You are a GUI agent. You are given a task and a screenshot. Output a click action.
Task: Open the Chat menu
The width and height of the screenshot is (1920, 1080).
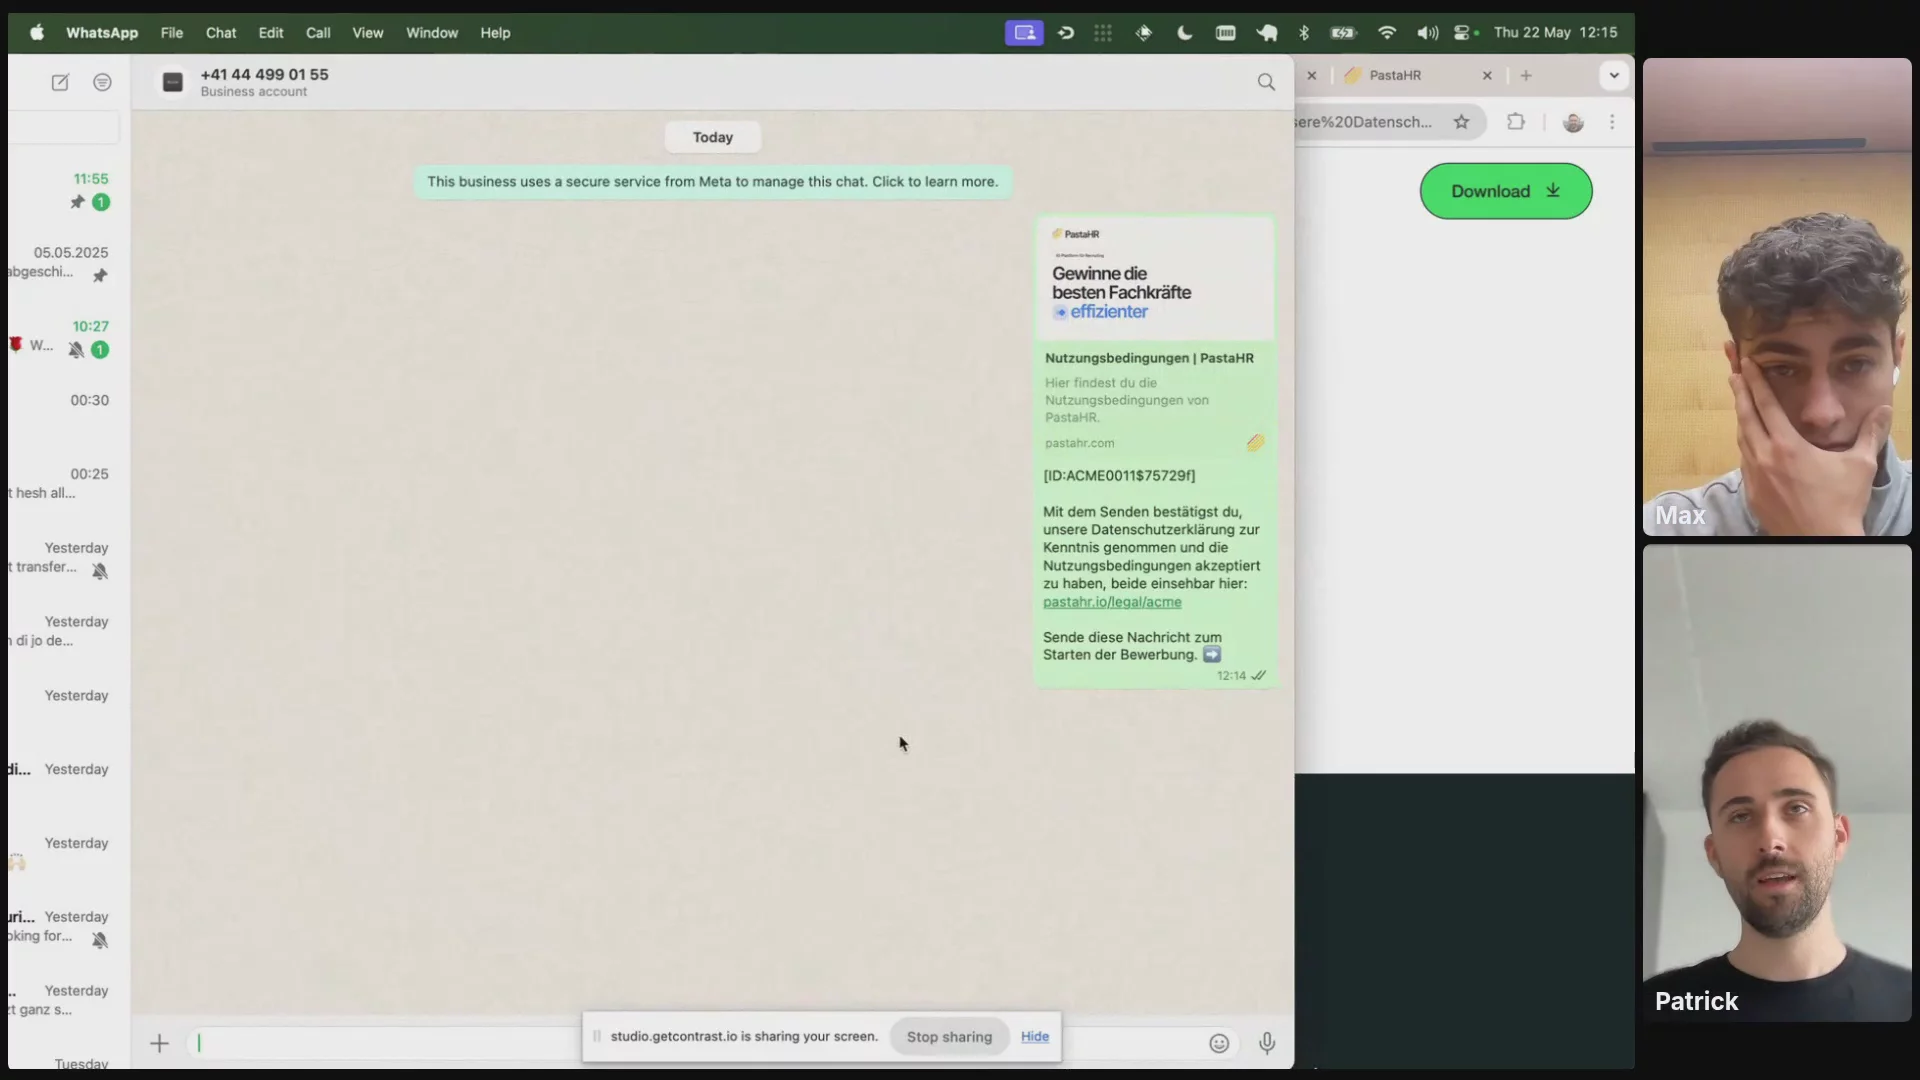click(221, 32)
